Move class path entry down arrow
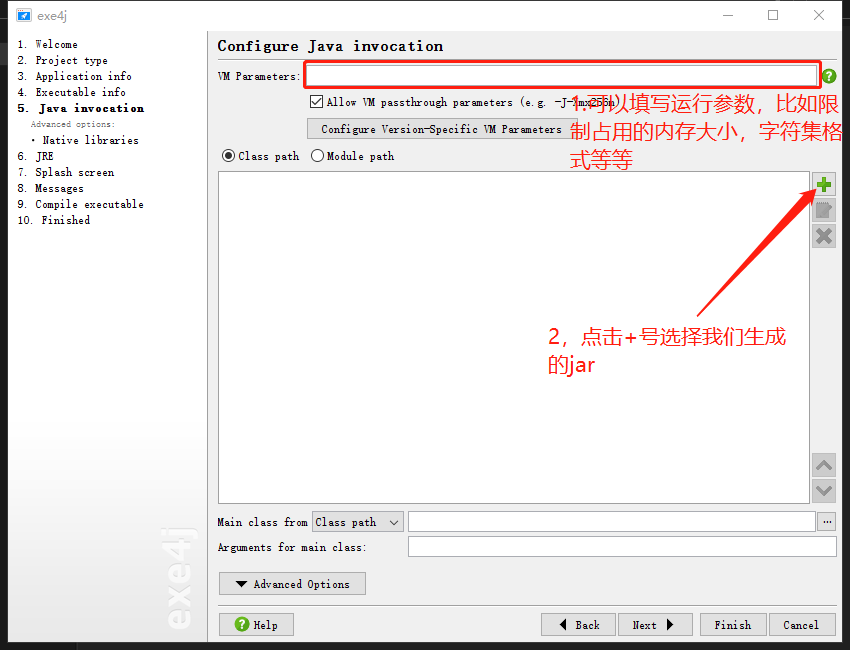Viewport: 850px width, 650px height. [823, 491]
